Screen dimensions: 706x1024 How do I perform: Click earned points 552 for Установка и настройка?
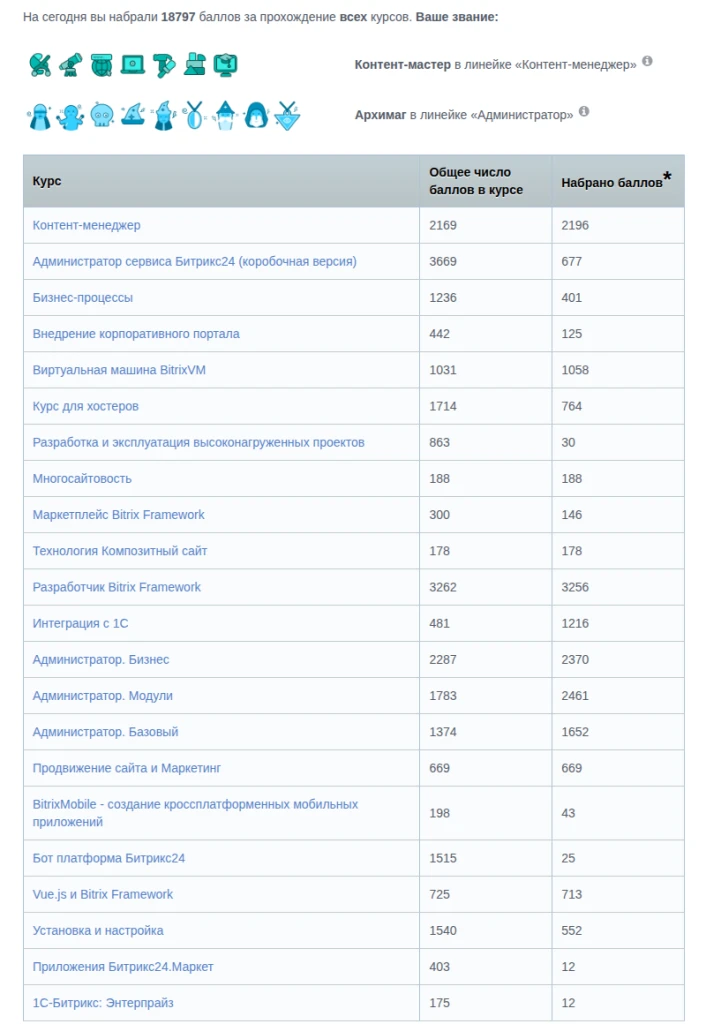click(x=571, y=931)
